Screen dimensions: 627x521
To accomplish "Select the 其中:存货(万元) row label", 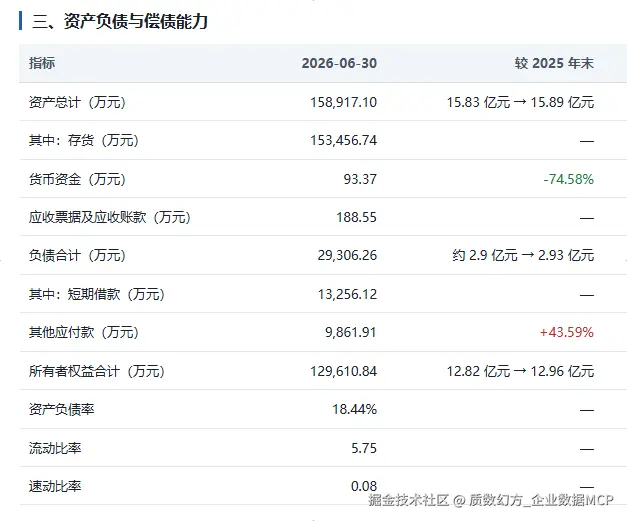I will tap(84, 140).
